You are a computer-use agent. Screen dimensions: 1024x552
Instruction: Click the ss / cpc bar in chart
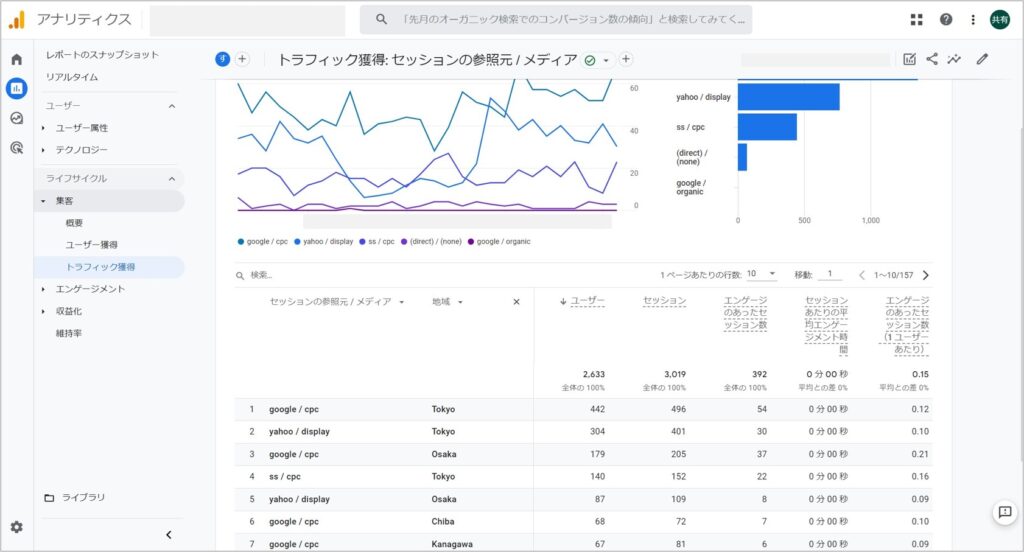coord(767,127)
